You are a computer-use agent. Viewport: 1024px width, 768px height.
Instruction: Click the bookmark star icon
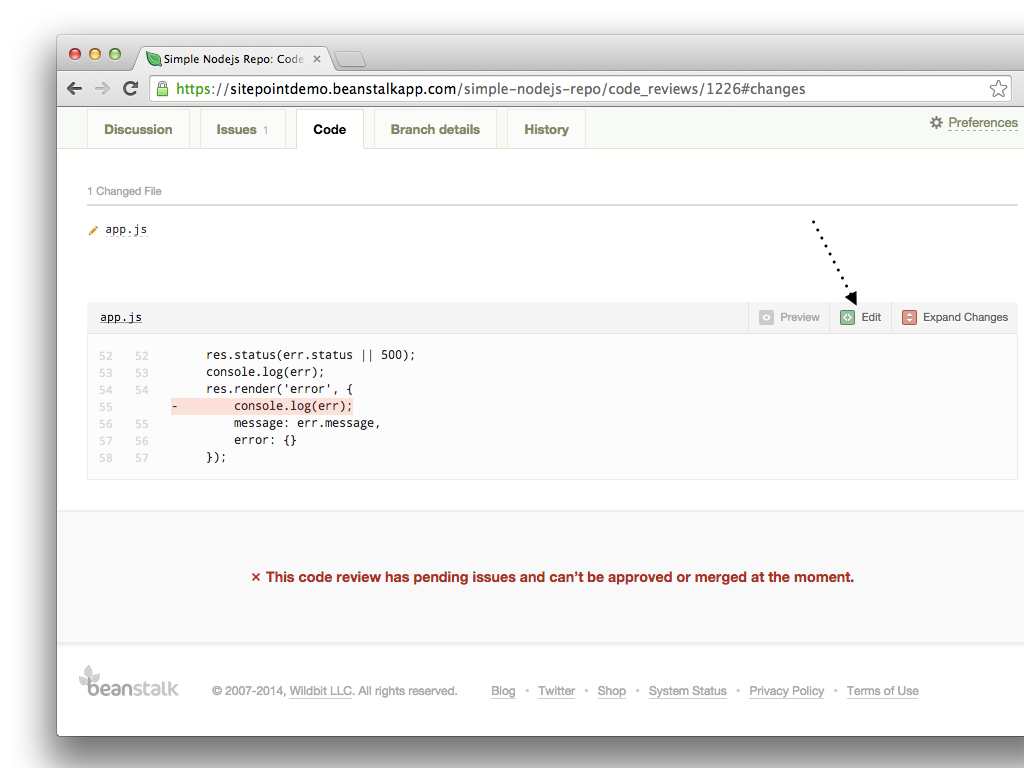(998, 89)
